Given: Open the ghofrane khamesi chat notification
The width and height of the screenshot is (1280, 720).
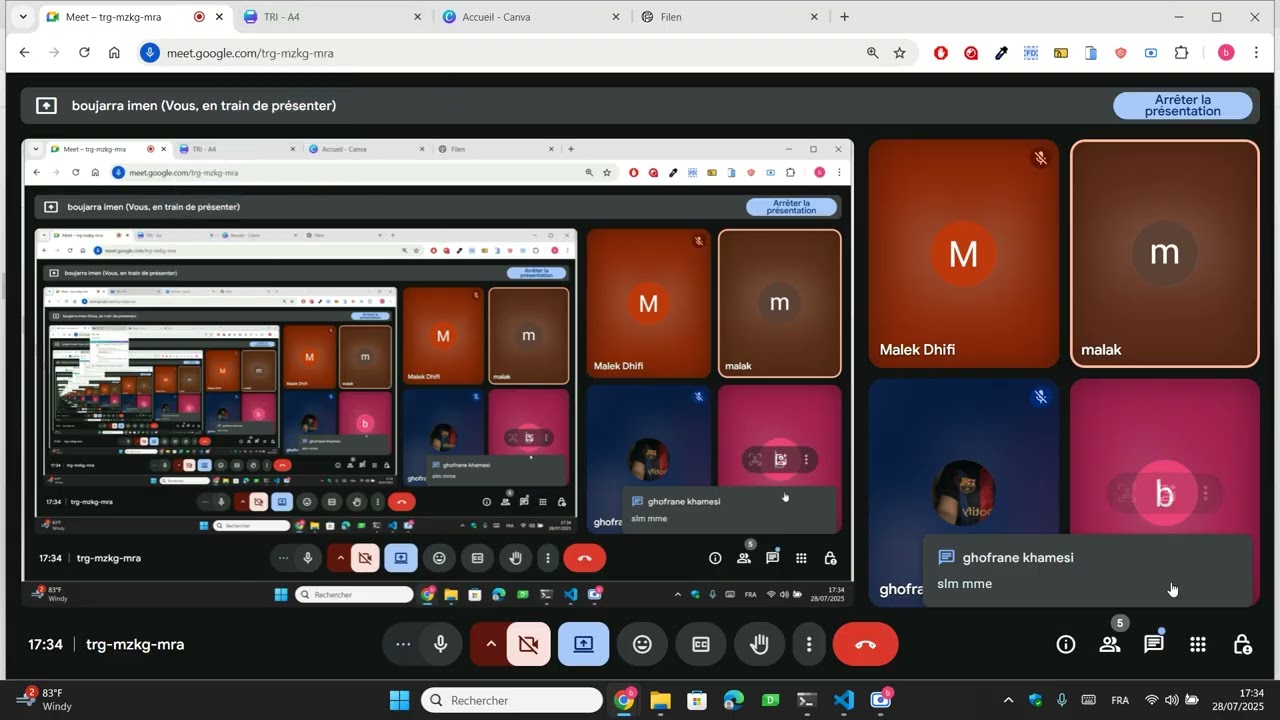Looking at the screenshot, I should 1087,570.
